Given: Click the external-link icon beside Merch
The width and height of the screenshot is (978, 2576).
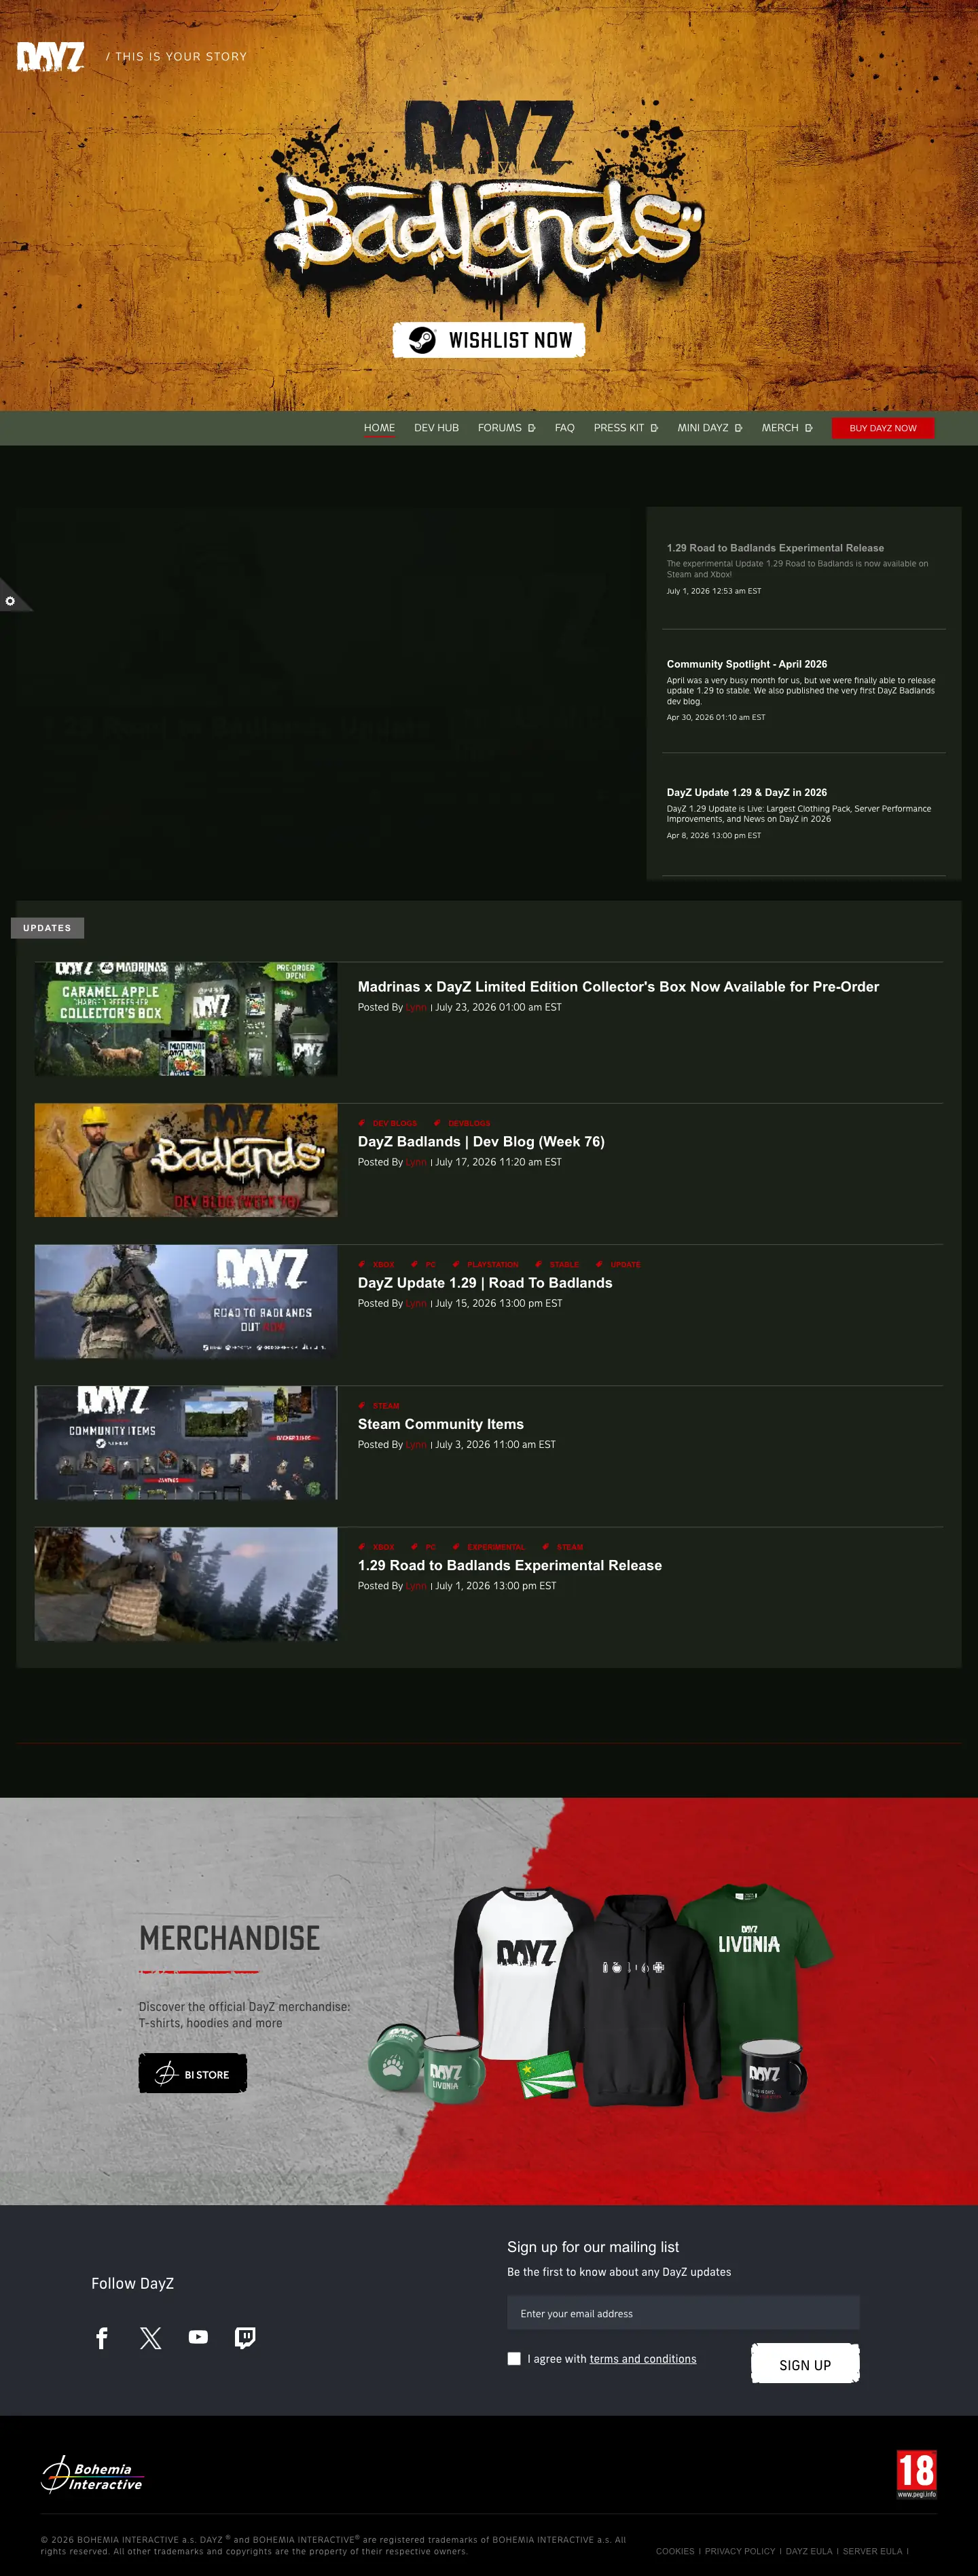Looking at the screenshot, I should tap(808, 428).
